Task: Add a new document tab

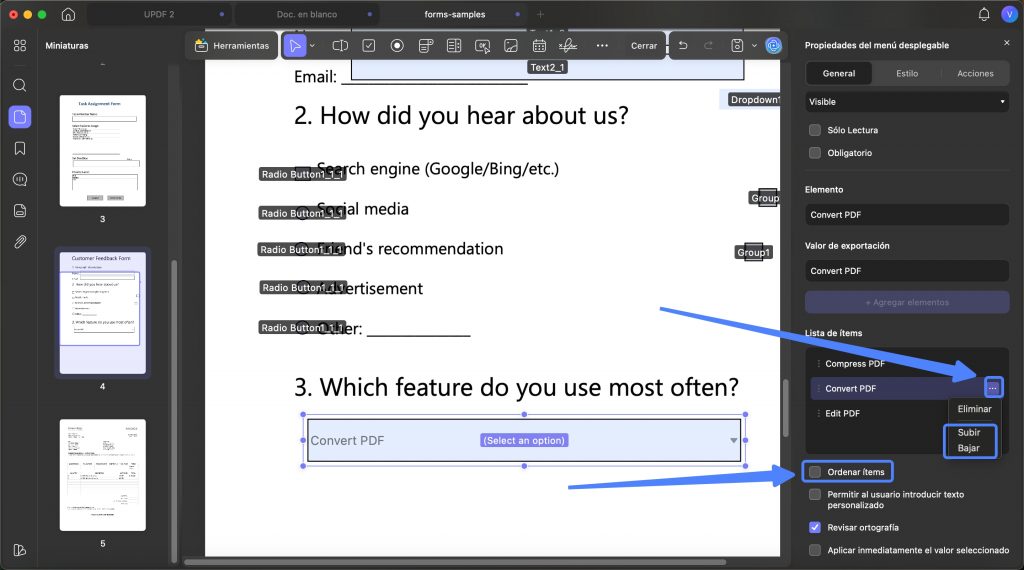Action: (540, 14)
